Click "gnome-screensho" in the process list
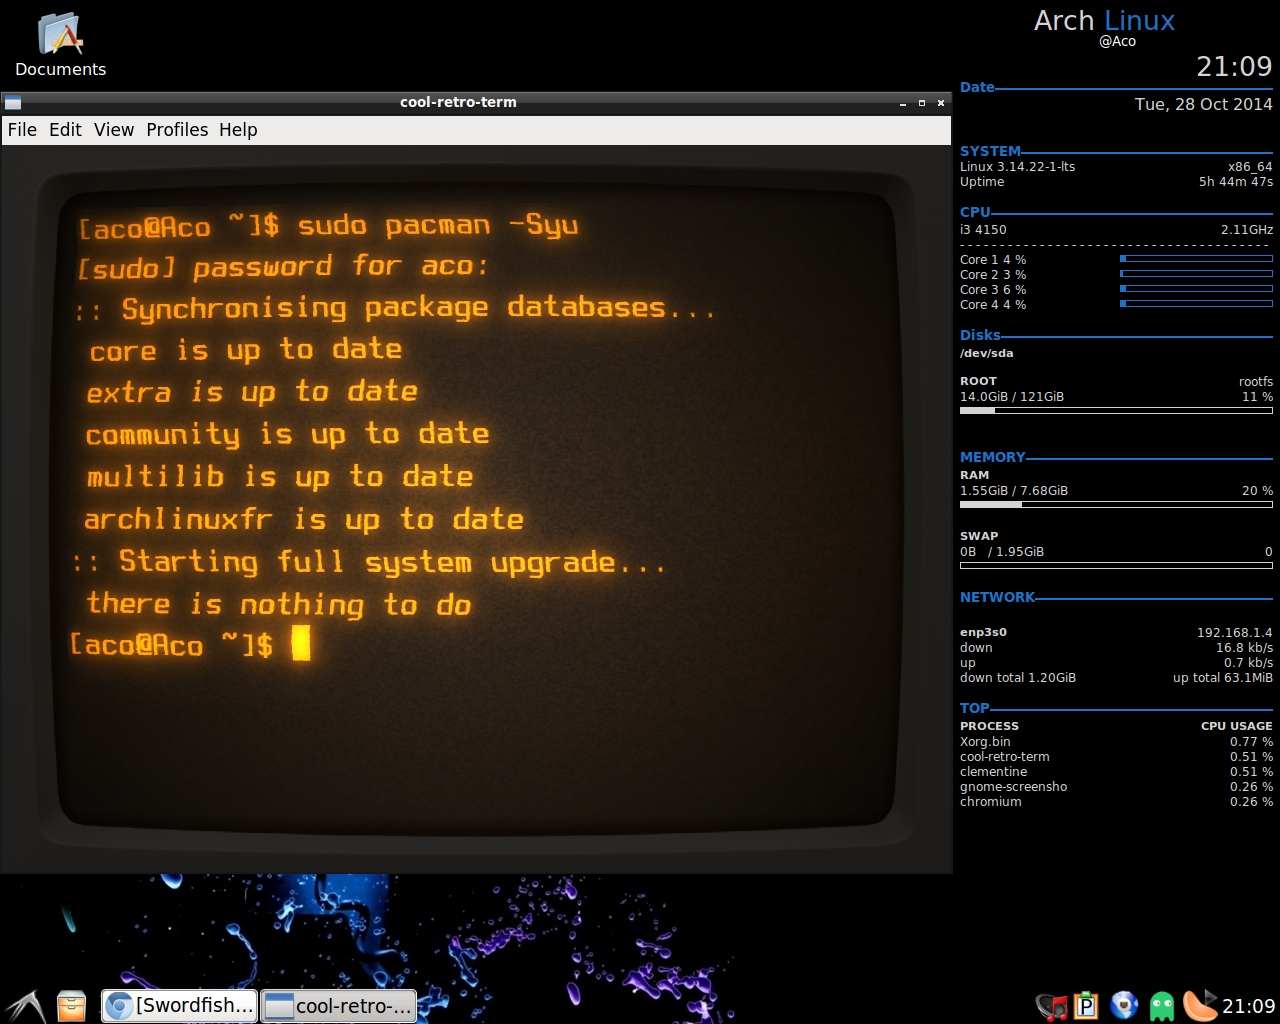This screenshot has height=1024, width=1280. [x=1013, y=787]
